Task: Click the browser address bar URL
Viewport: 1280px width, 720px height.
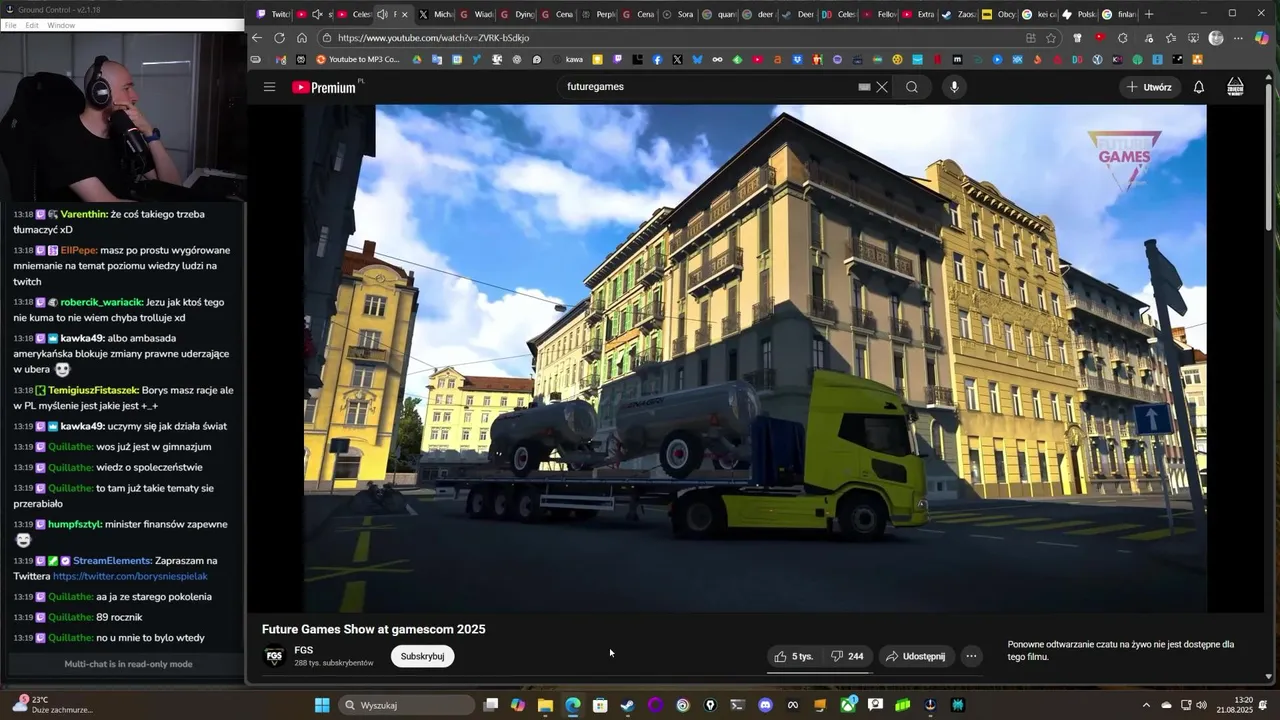Action: 433,38
